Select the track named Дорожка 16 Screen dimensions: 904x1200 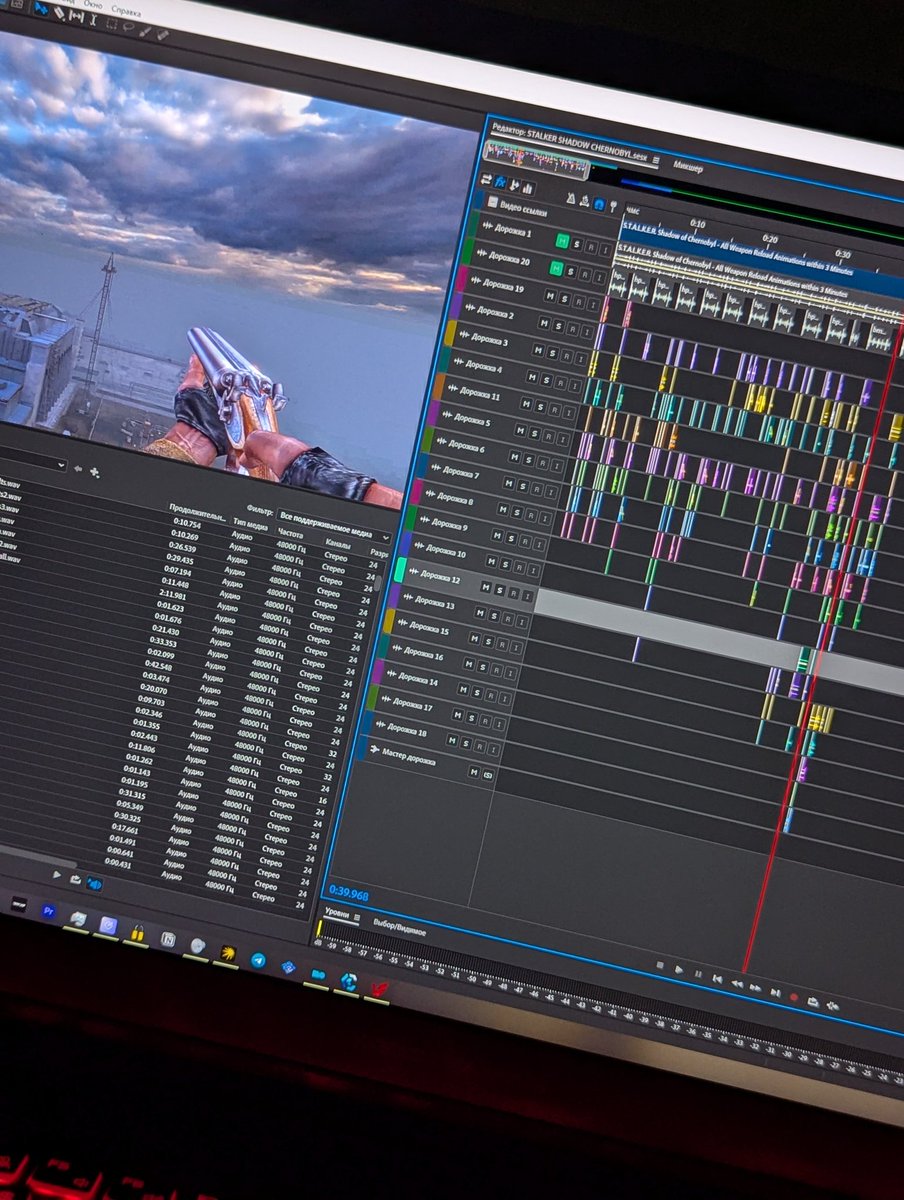424,654
